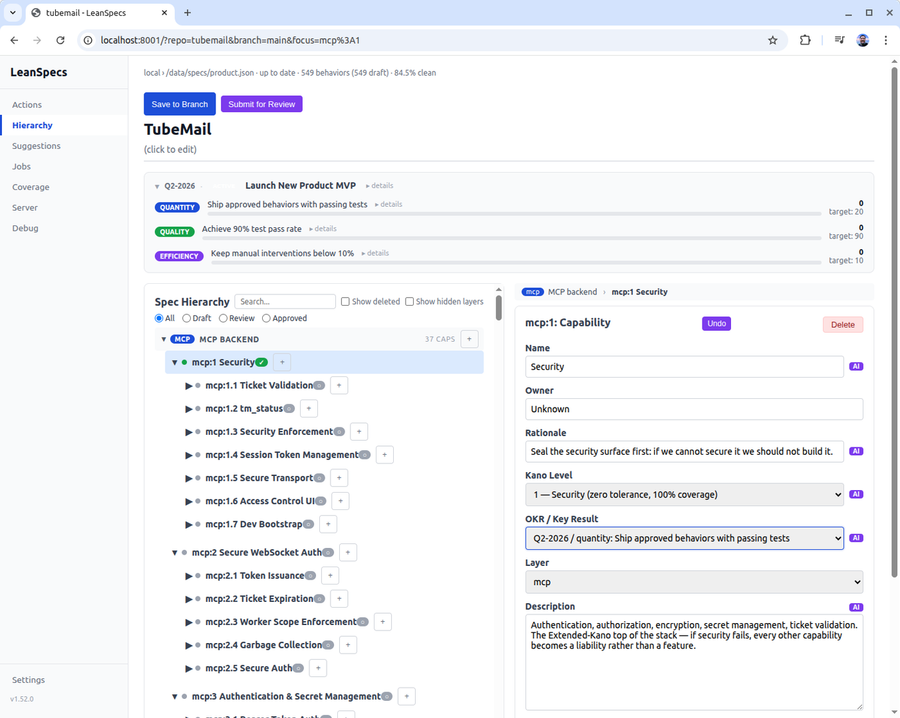Open Suggestions in the sidebar
The width and height of the screenshot is (900, 718).
36,146
